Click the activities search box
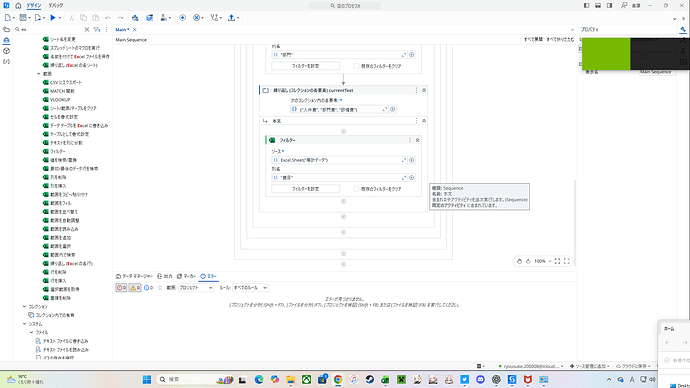This screenshot has width=690, height=388. point(51,29)
